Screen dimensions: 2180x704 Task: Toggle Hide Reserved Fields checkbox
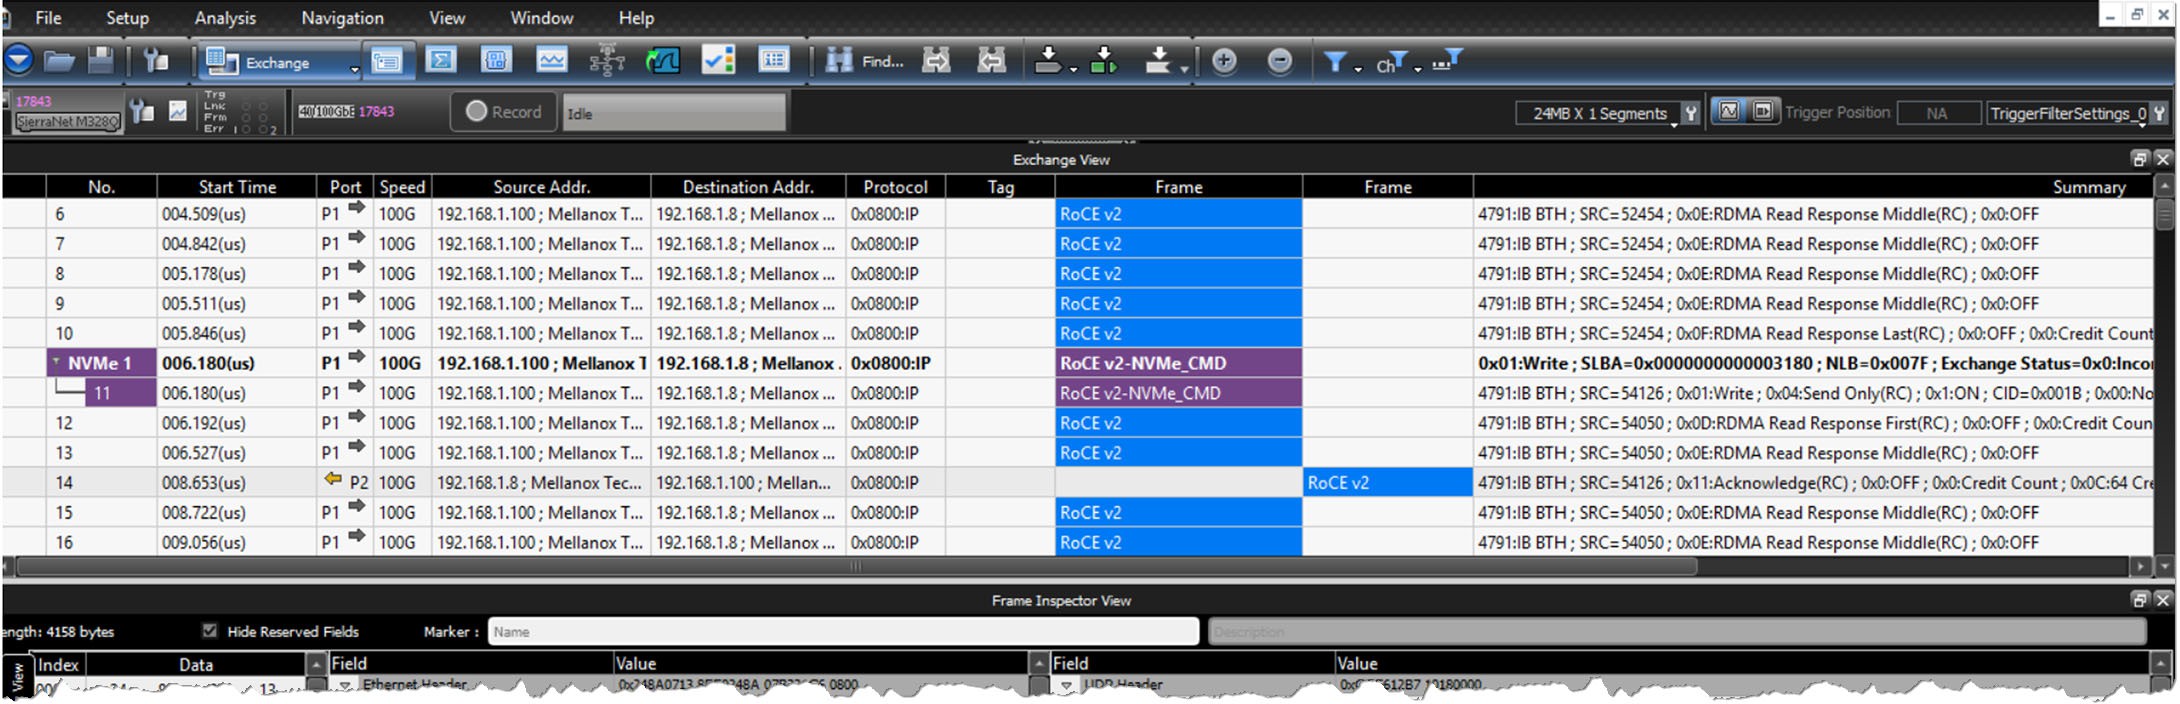(x=209, y=631)
